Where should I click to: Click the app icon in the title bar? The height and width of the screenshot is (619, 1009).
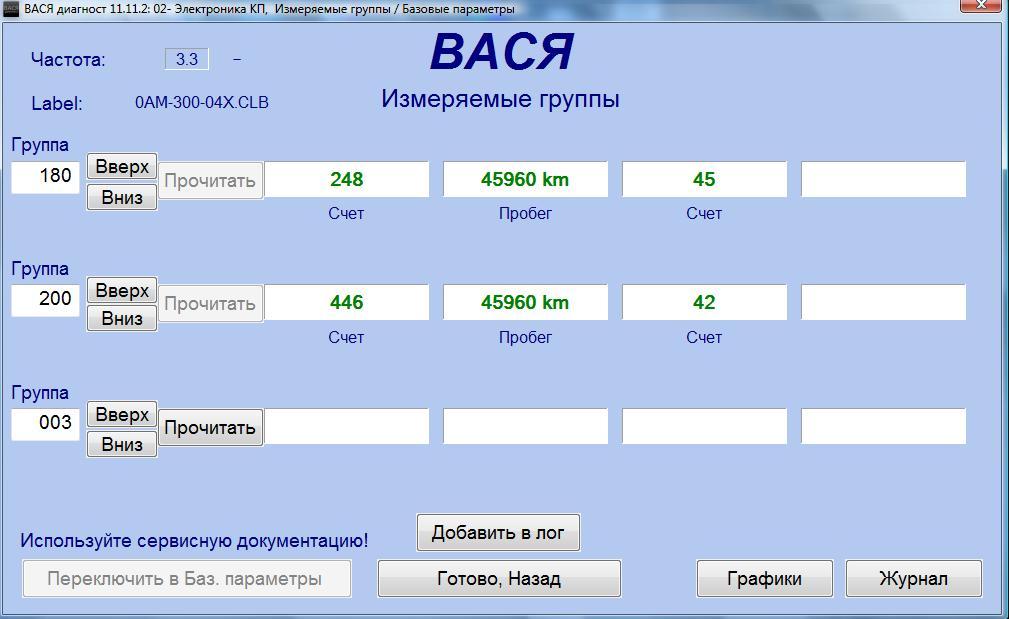coord(10,9)
